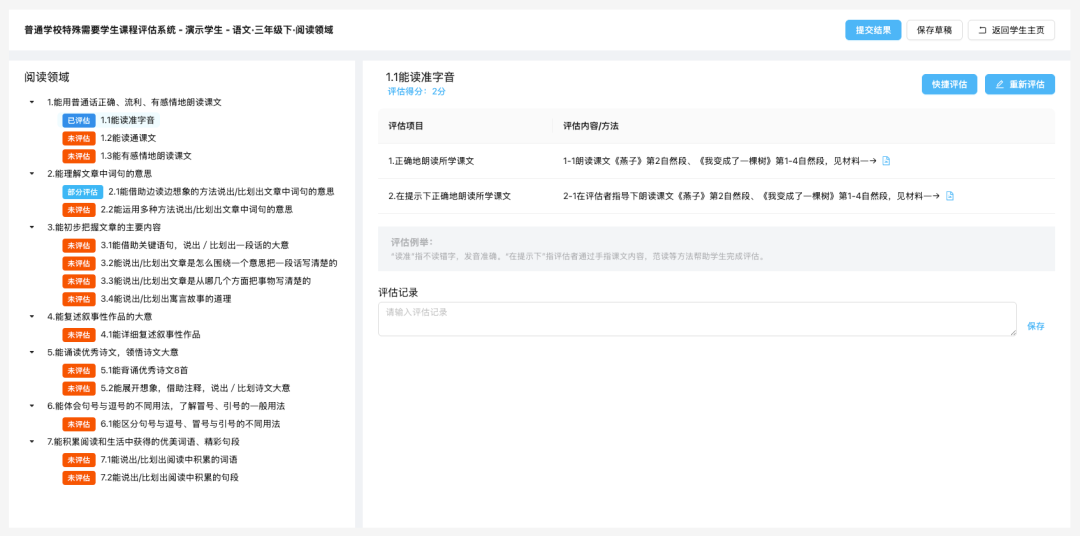Collapse tree node 6.能体会句号与逗号的不同用法

32,406
